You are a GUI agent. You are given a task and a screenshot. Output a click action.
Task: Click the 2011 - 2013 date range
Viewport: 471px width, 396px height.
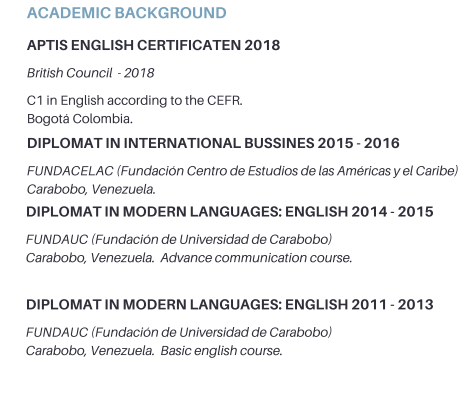(392, 305)
